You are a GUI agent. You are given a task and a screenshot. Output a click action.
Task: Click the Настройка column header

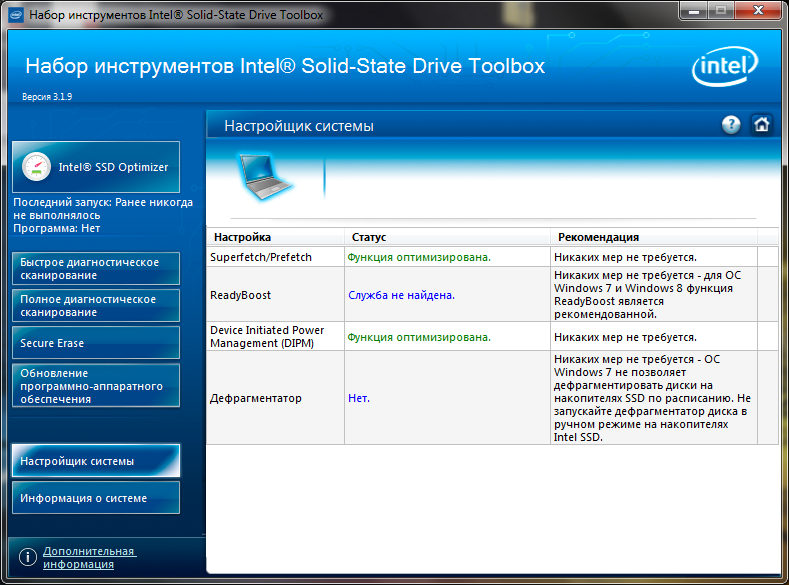276,237
